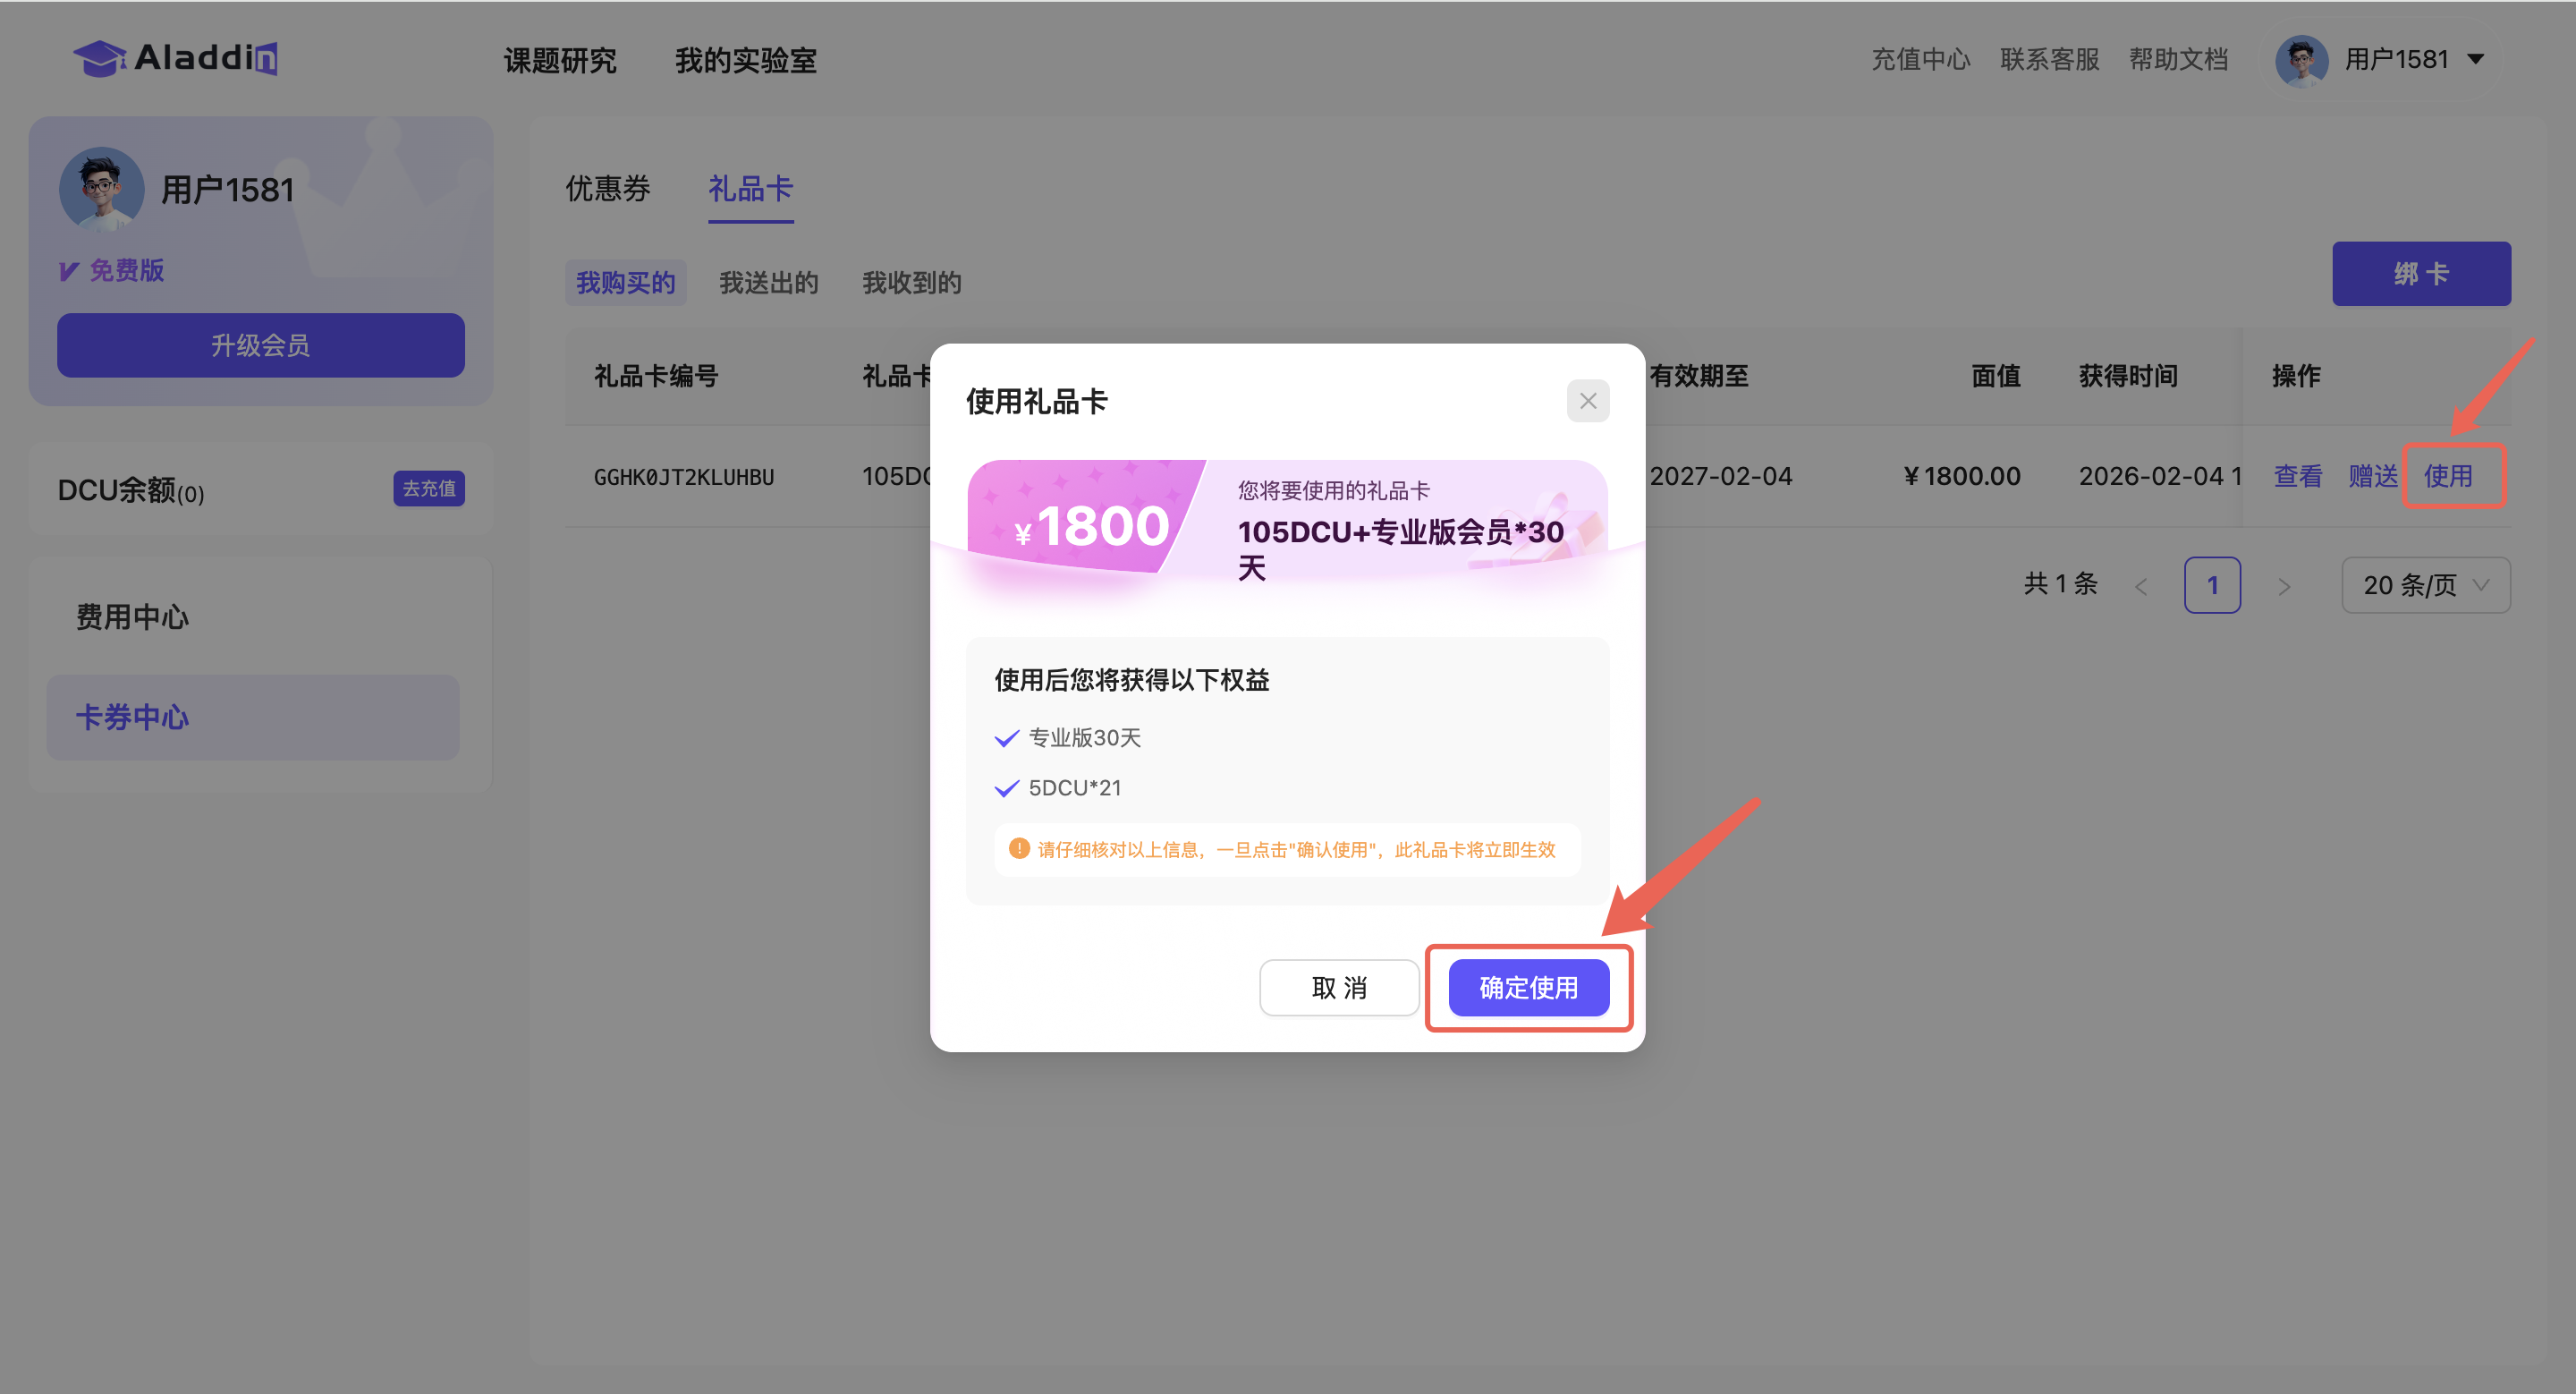Open the 20 条/页 page size dropdown
This screenshot has height=1394, width=2576.
point(2425,585)
